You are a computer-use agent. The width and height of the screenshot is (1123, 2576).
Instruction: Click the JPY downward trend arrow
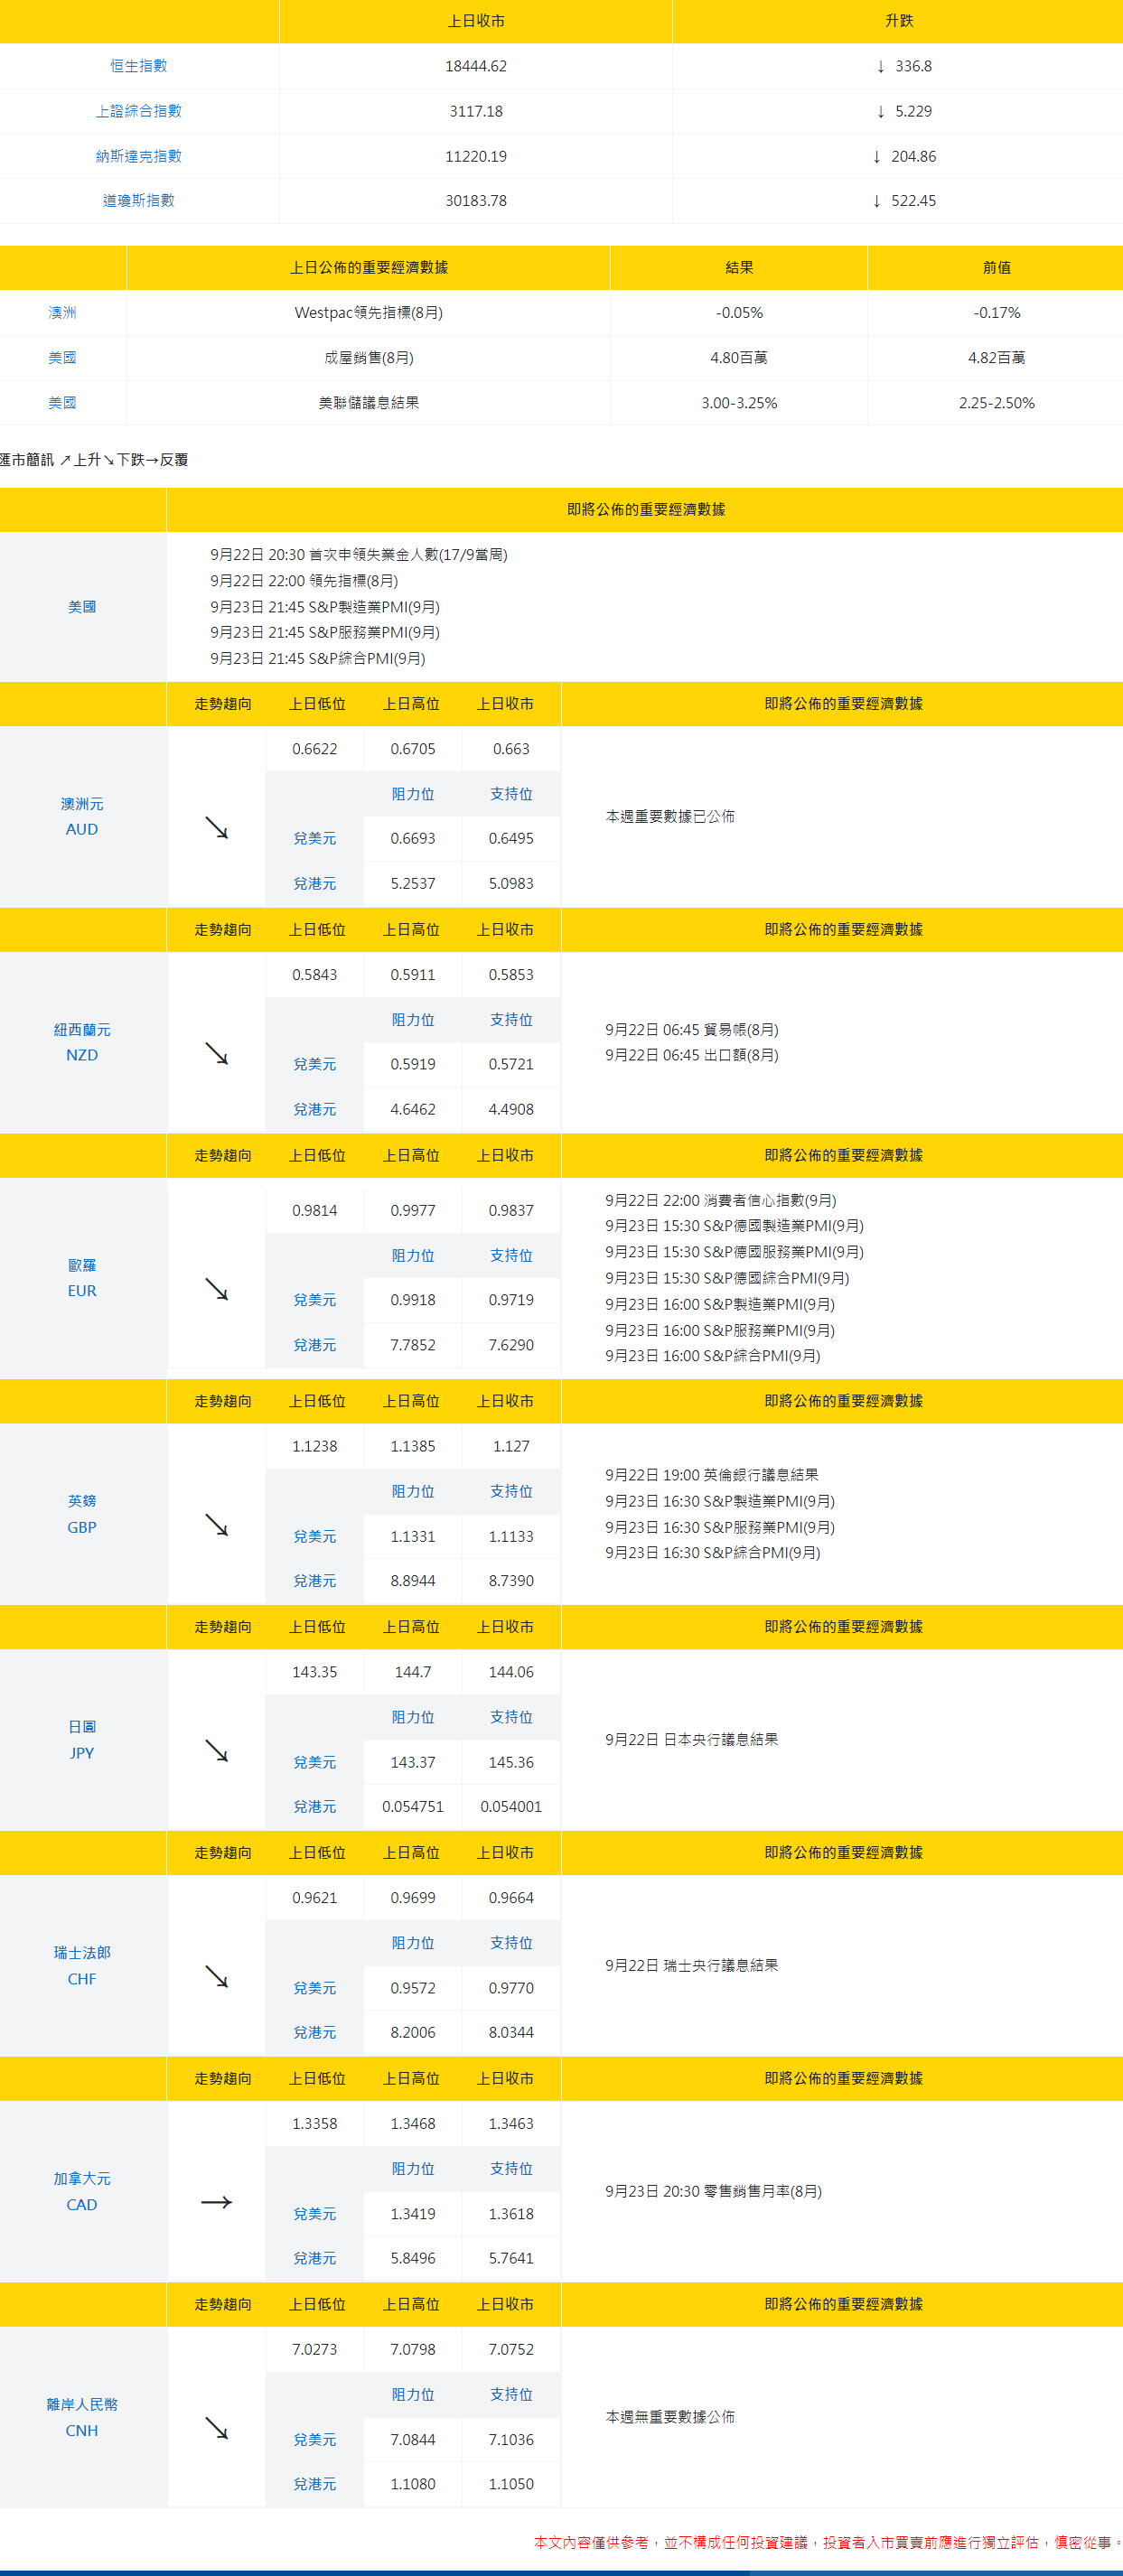click(x=216, y=1751)
